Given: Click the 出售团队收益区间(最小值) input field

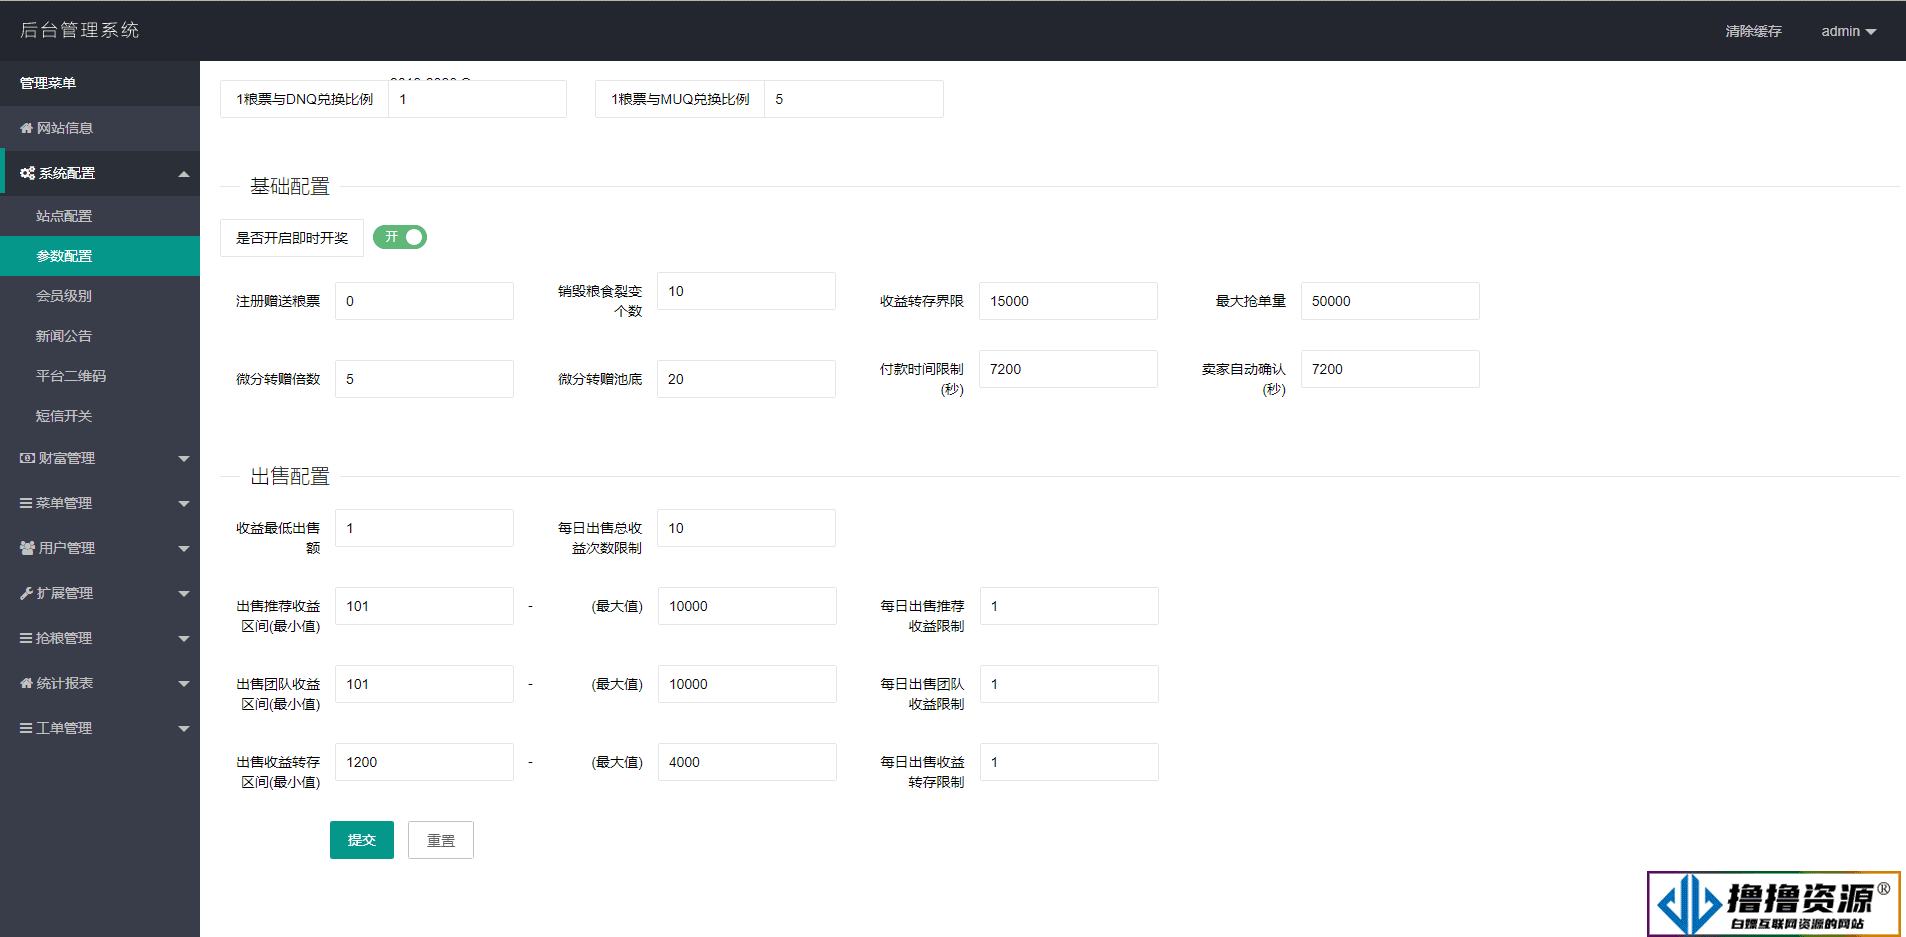Looking at the screenshot, I should click(424, 684).
